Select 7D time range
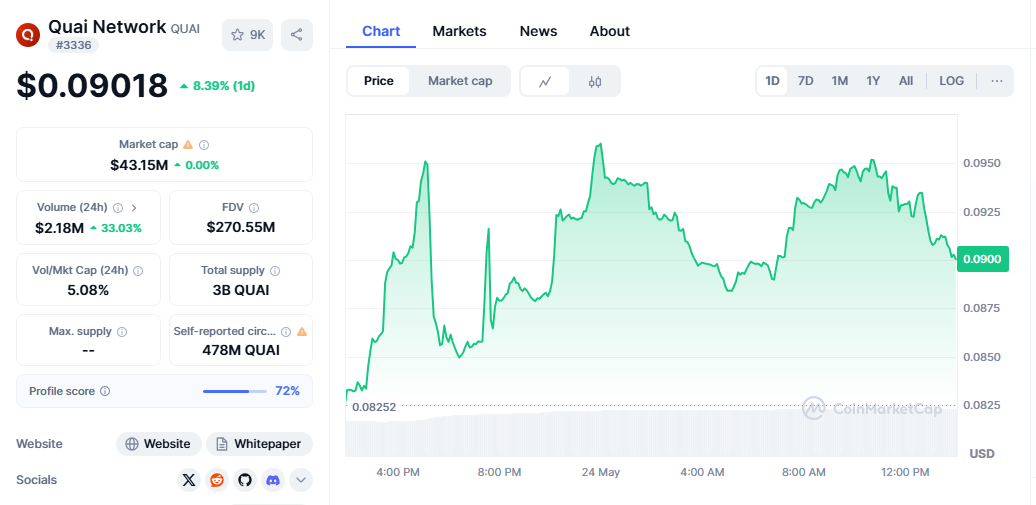 (805, 81)
